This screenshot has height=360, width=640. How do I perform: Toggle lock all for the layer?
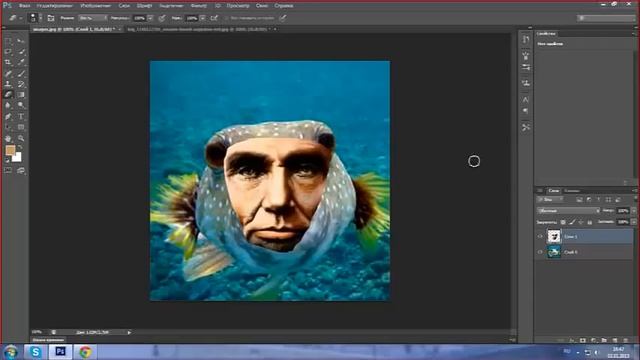tap(589, 222)
